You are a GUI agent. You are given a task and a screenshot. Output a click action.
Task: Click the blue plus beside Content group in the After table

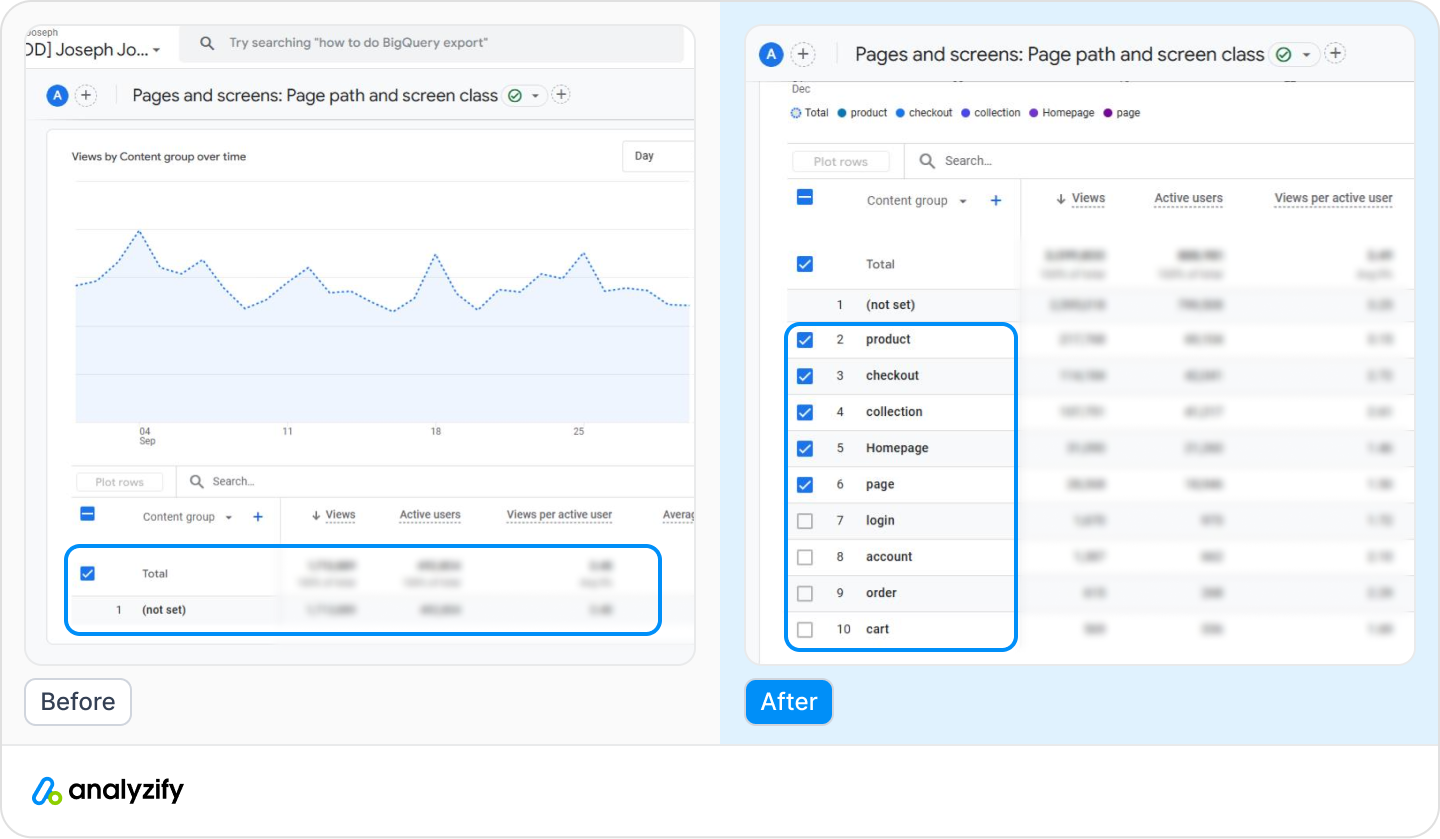(995, 201)
